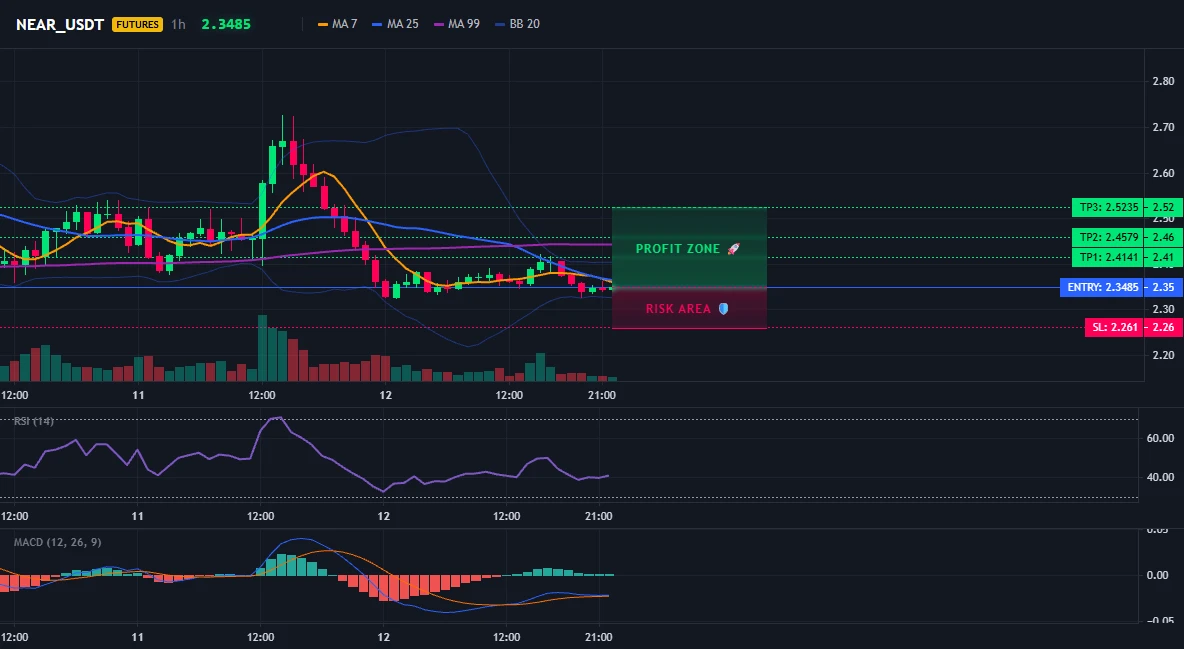Select the 1h timeframe label
1184x649 pixels.
pyautogui.click(x=178, y=24)
